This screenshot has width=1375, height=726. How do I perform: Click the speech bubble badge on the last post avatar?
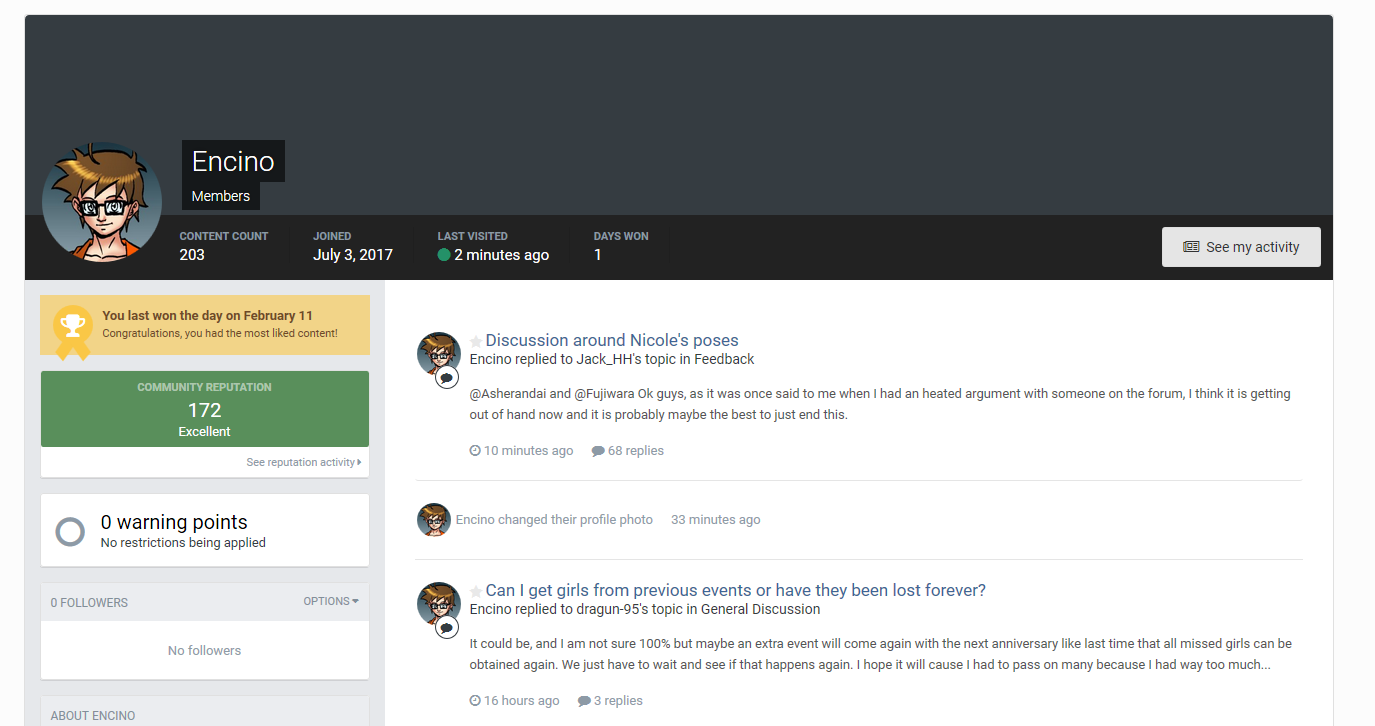pyautogui.click(x=447, y=627)
